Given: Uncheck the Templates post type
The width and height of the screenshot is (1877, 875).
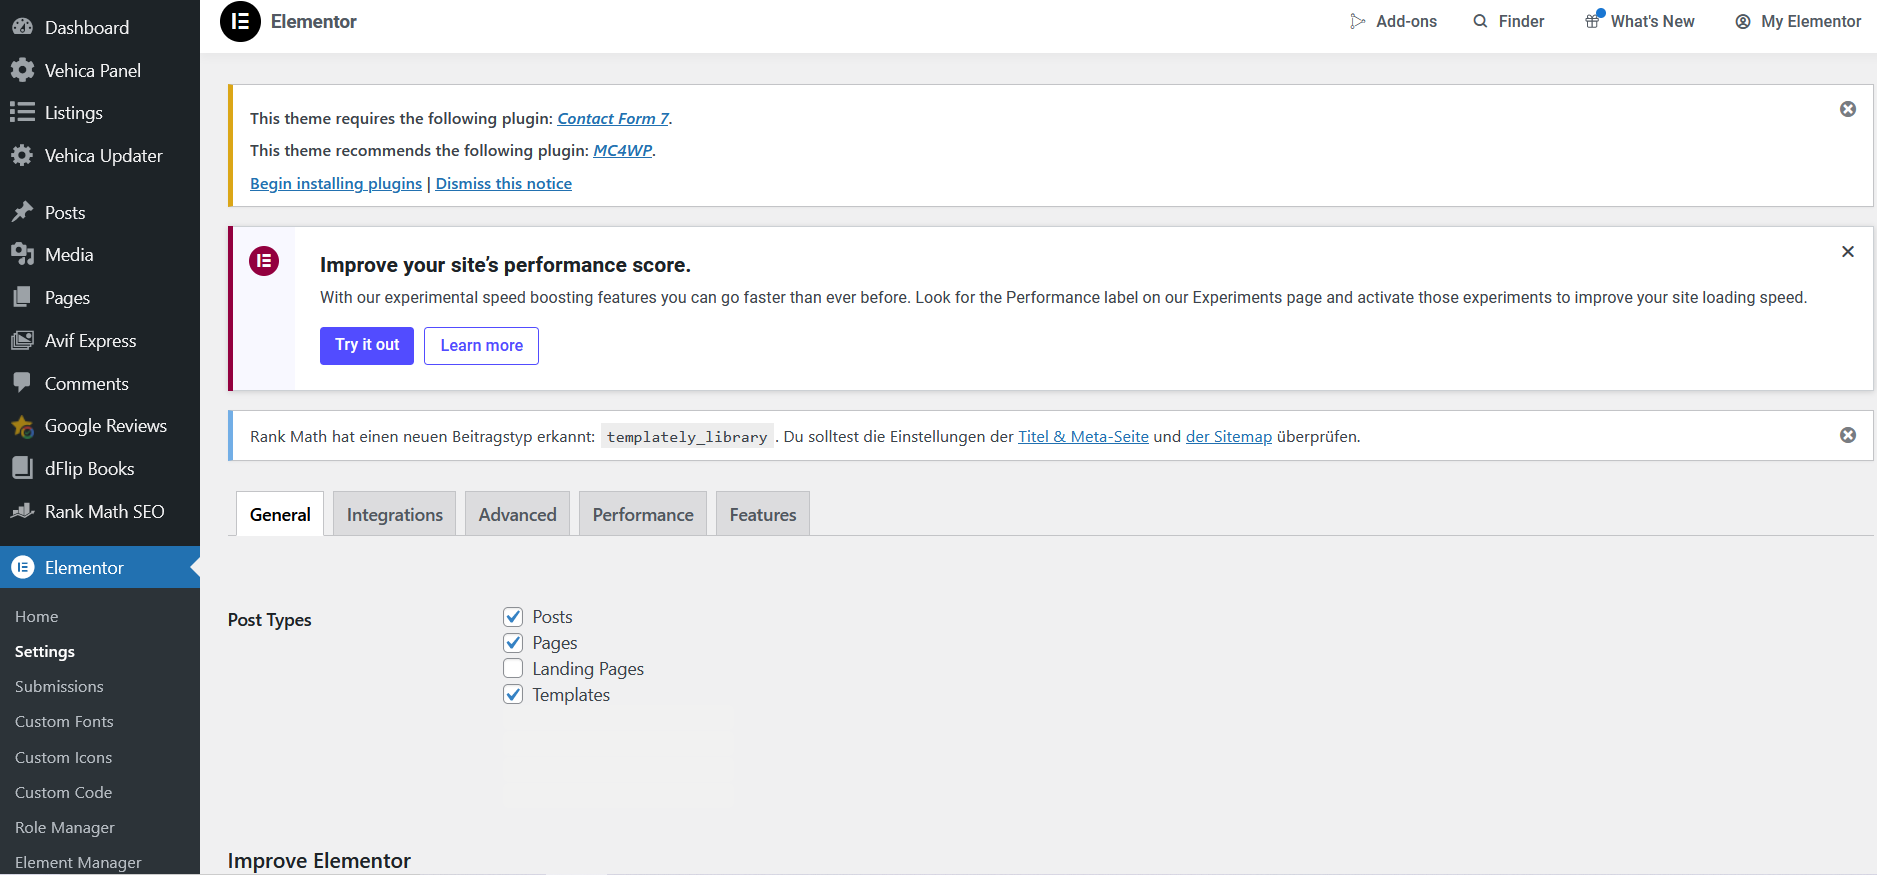Looking at the screenshot, I should (x=513, y=695).
